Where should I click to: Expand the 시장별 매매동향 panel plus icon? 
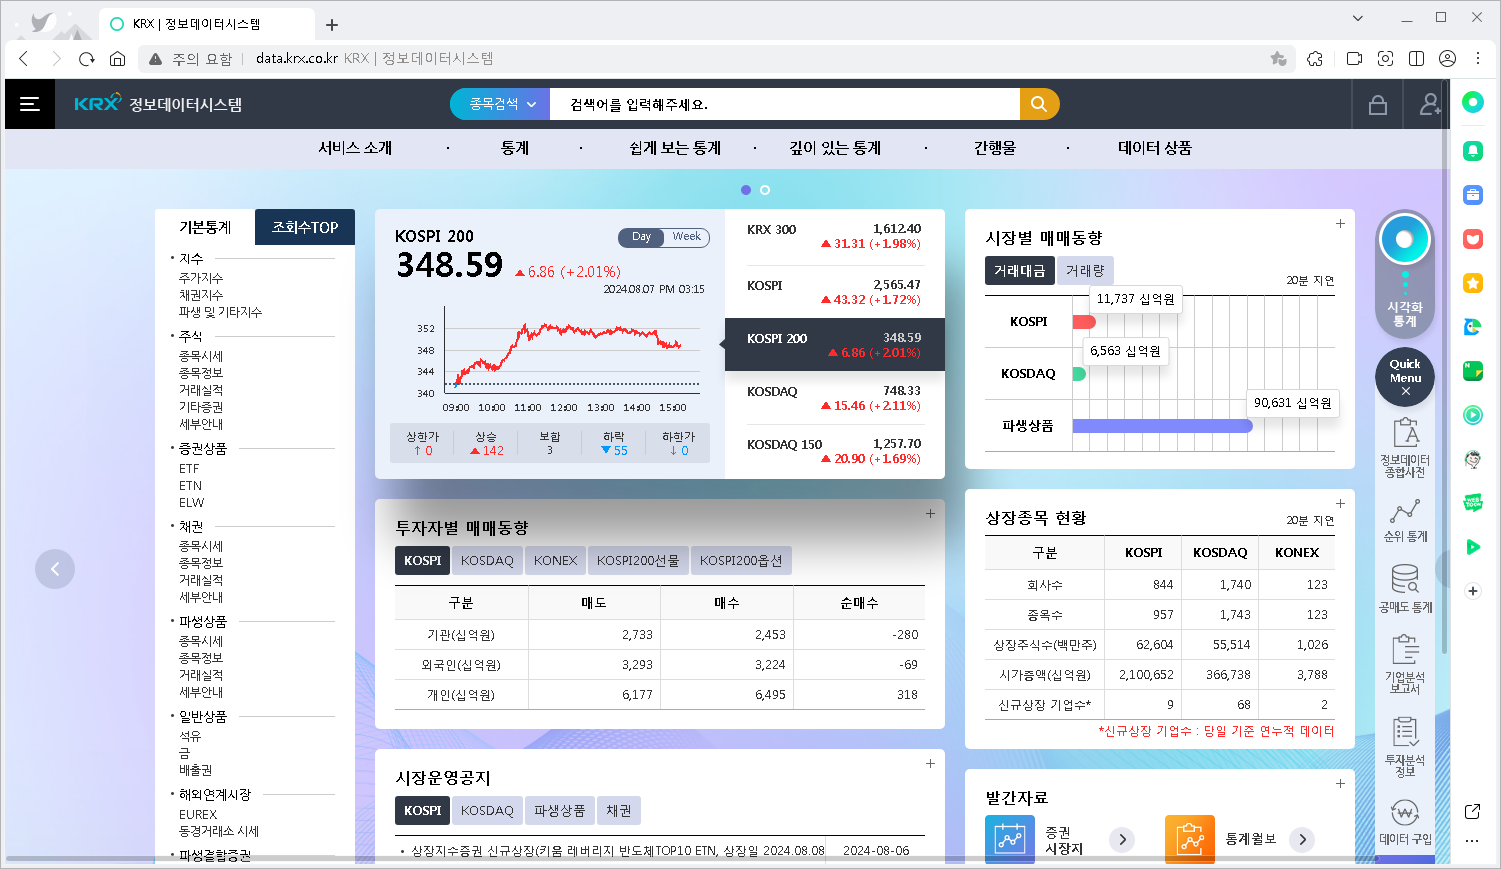(x=1339, y=224)
